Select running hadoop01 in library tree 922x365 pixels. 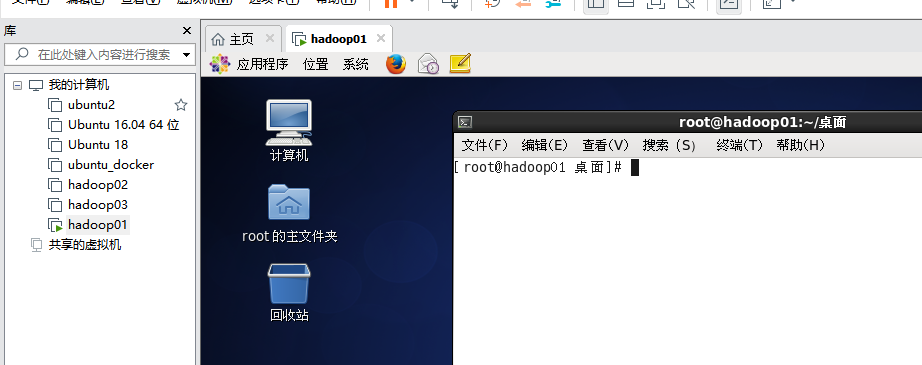98,225
